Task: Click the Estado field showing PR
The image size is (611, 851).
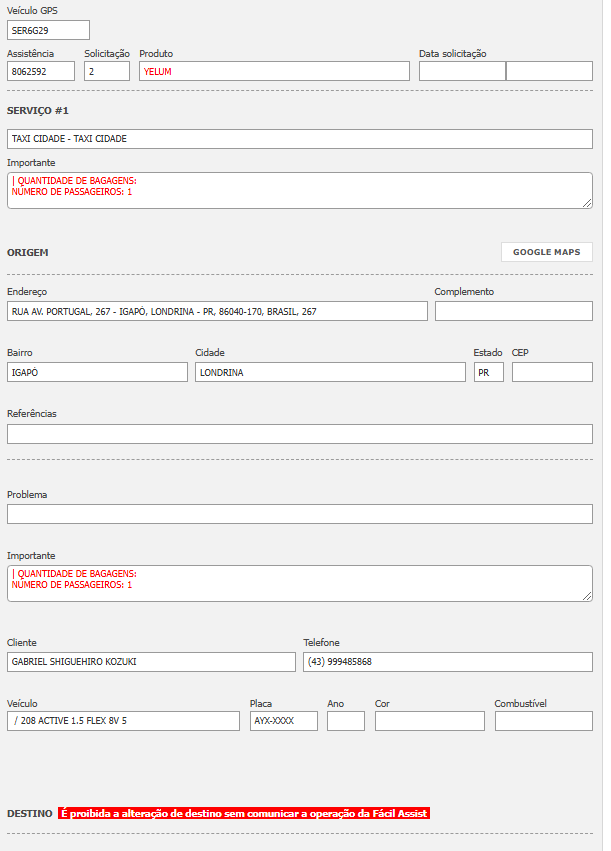Action: 488,372
